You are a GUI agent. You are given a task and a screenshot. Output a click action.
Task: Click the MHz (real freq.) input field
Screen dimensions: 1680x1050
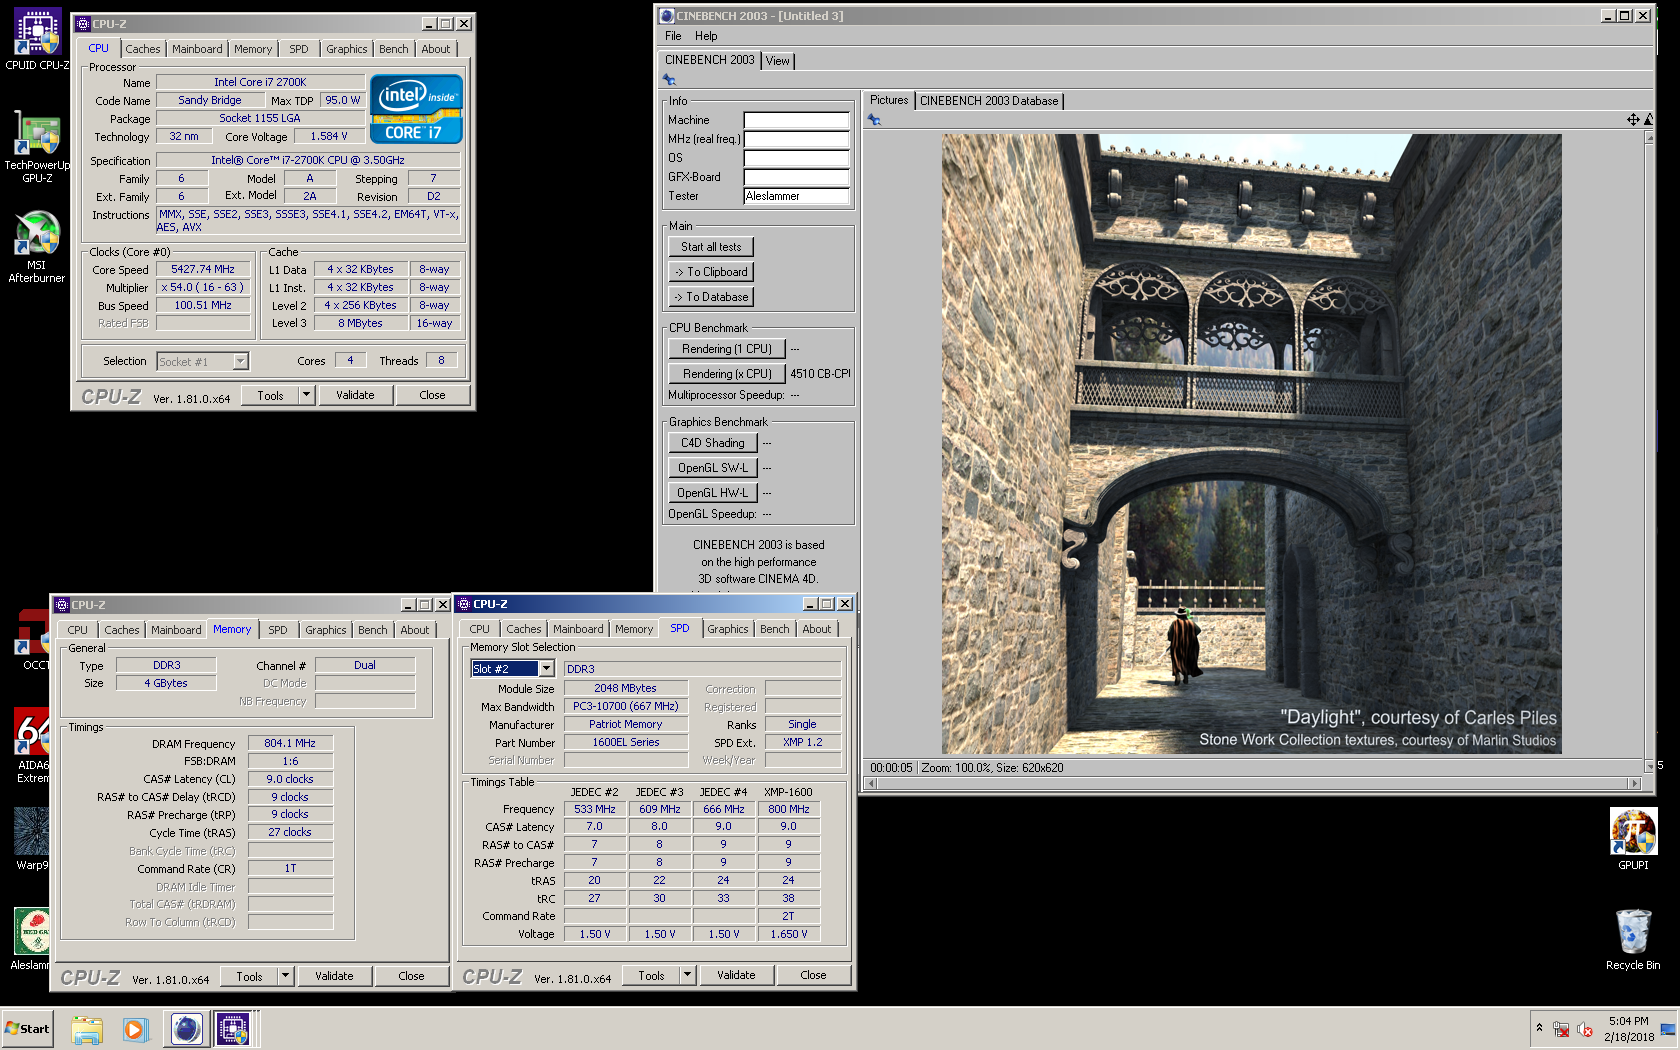[x=796, y=139]
